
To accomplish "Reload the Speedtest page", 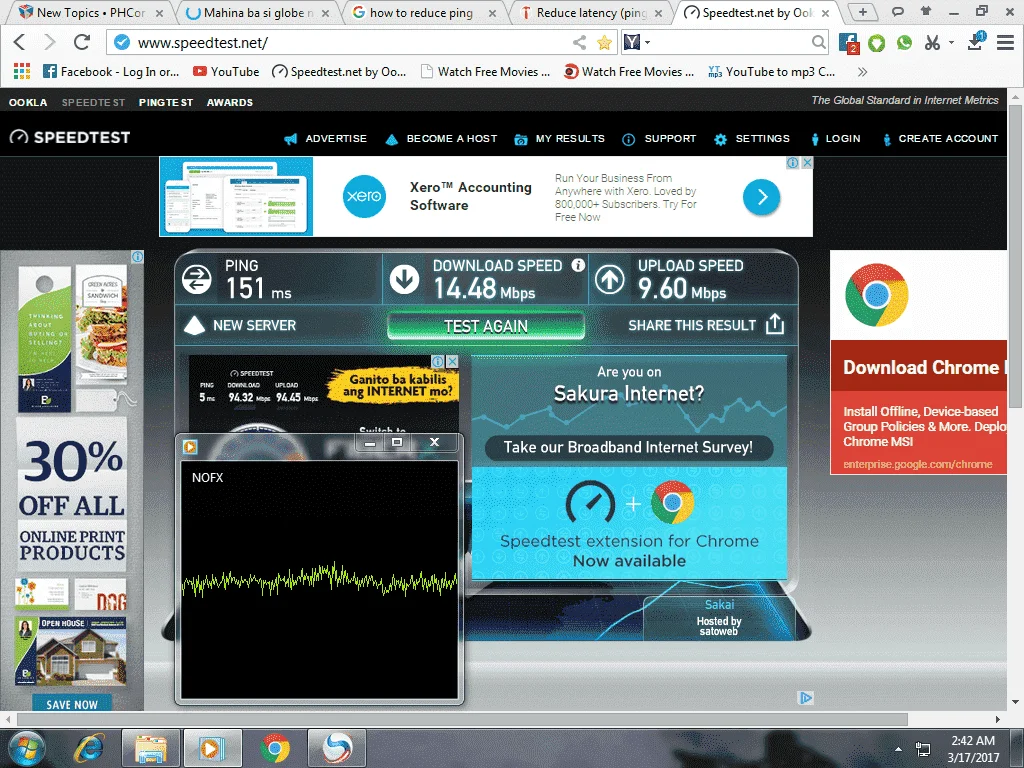I will [82, 42].
